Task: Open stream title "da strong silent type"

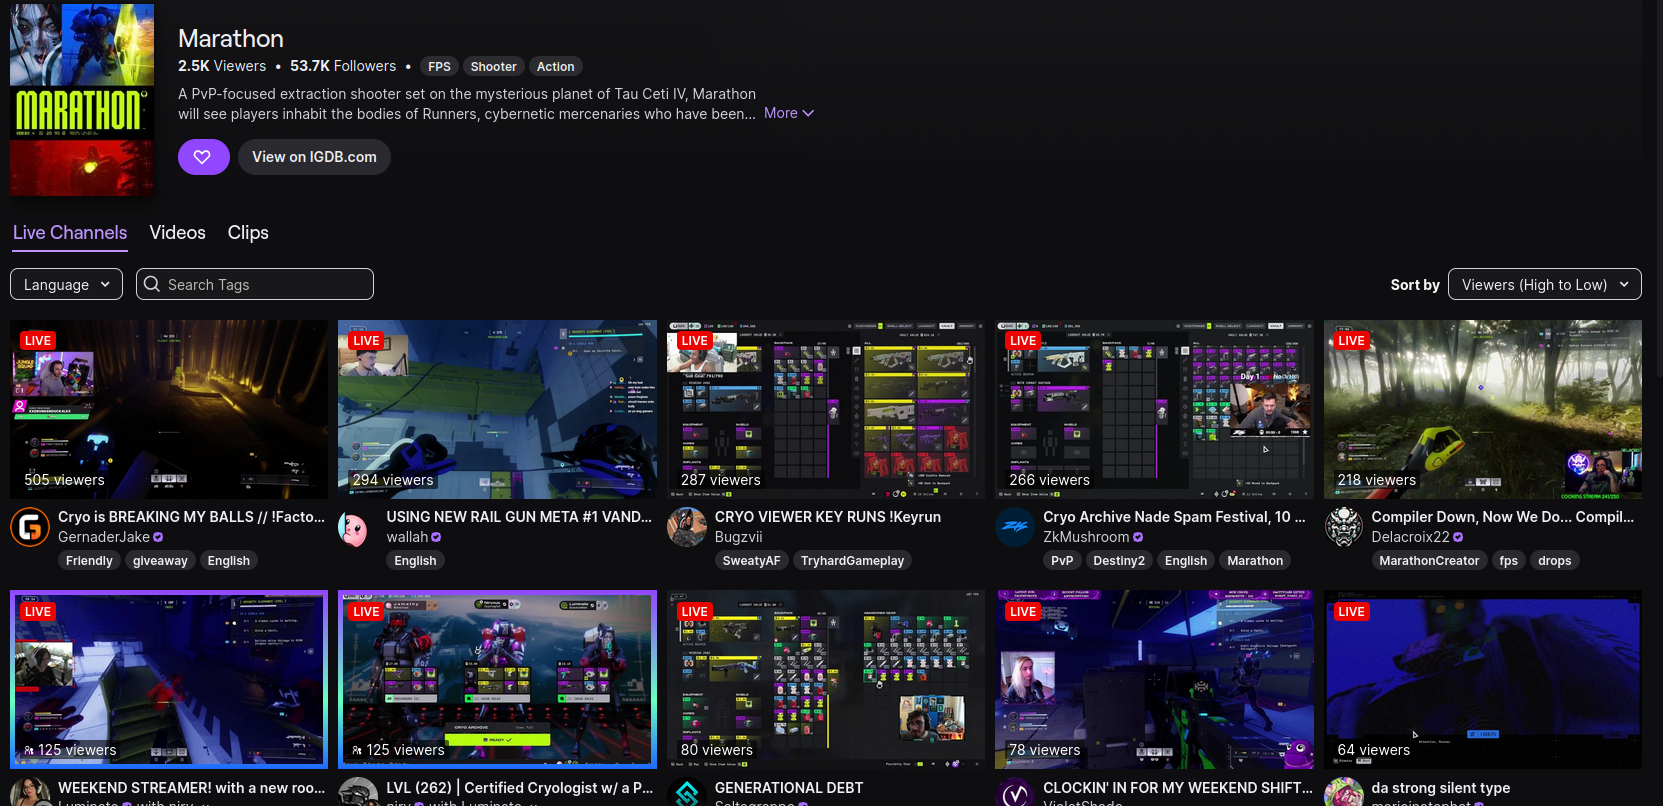Action: point(1441,788)
